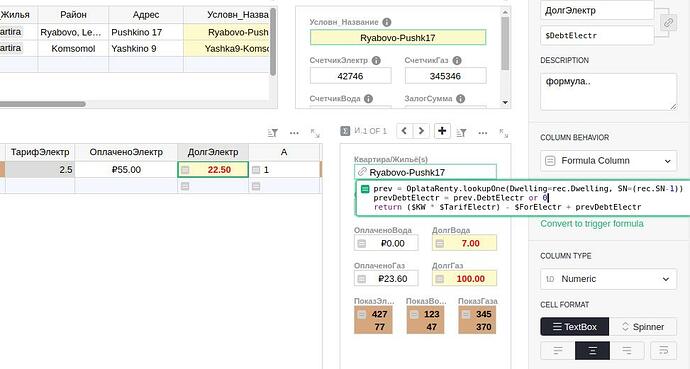Set left text alignment
This screenshot has width=690, height=369.
pyautogui.click(x=558, y=351)
